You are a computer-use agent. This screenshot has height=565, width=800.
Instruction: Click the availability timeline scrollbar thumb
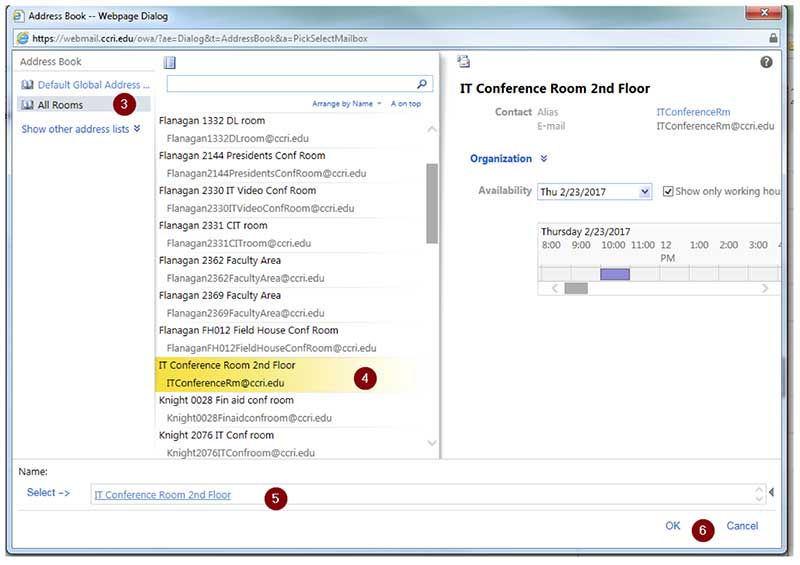coord(576,288)
